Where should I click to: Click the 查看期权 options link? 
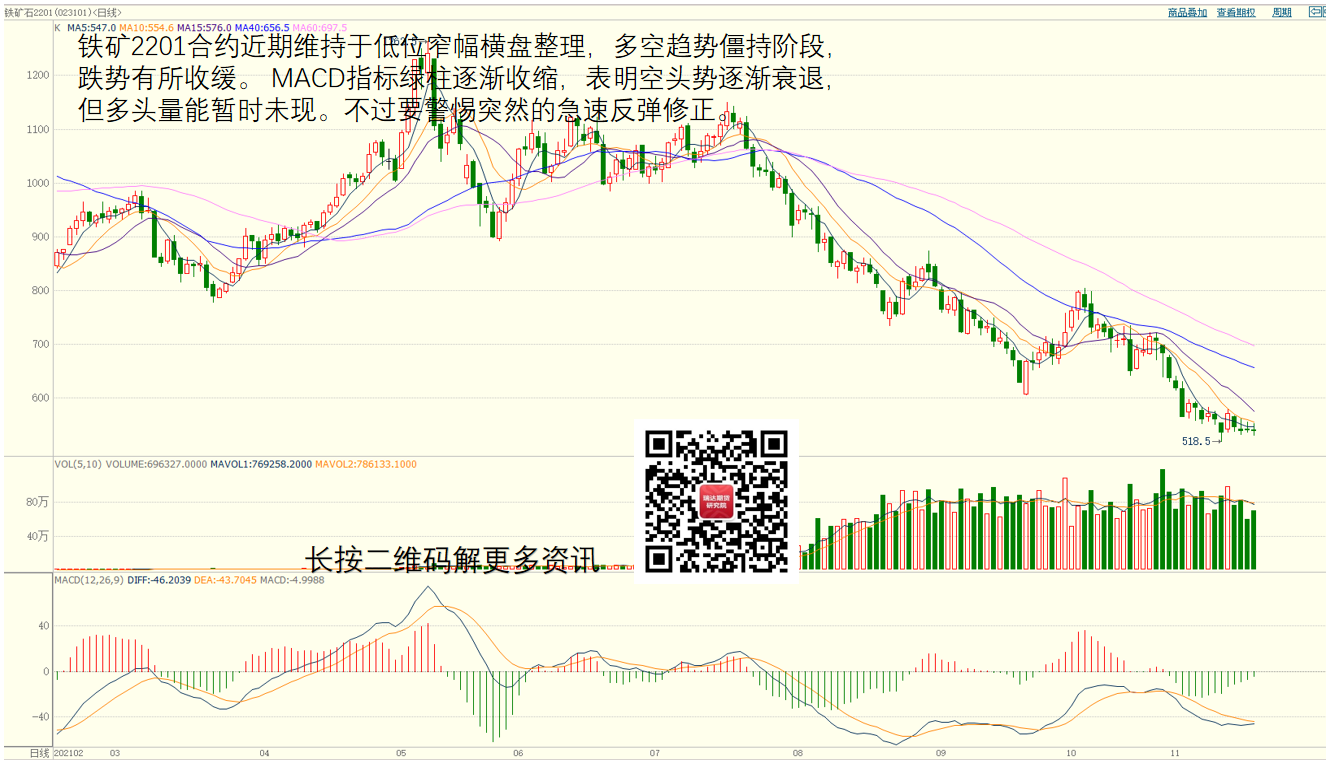point(1236,12)
